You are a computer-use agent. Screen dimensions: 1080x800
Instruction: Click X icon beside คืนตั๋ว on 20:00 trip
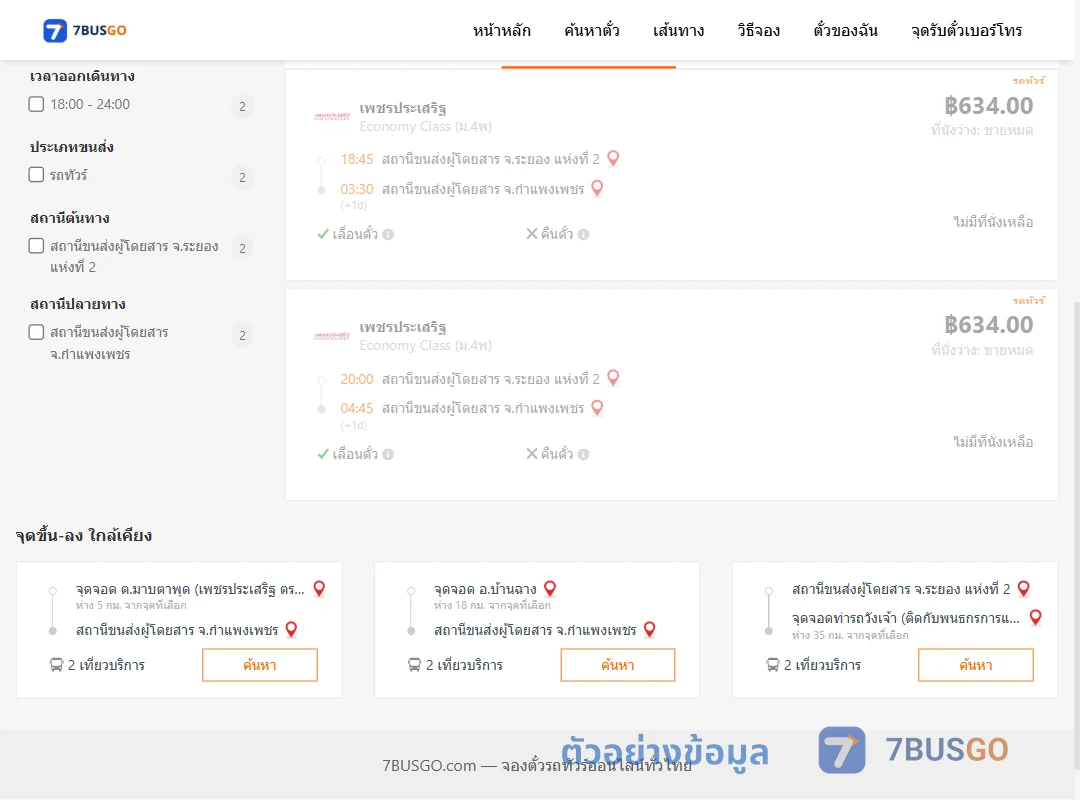(x=532, y=453)
